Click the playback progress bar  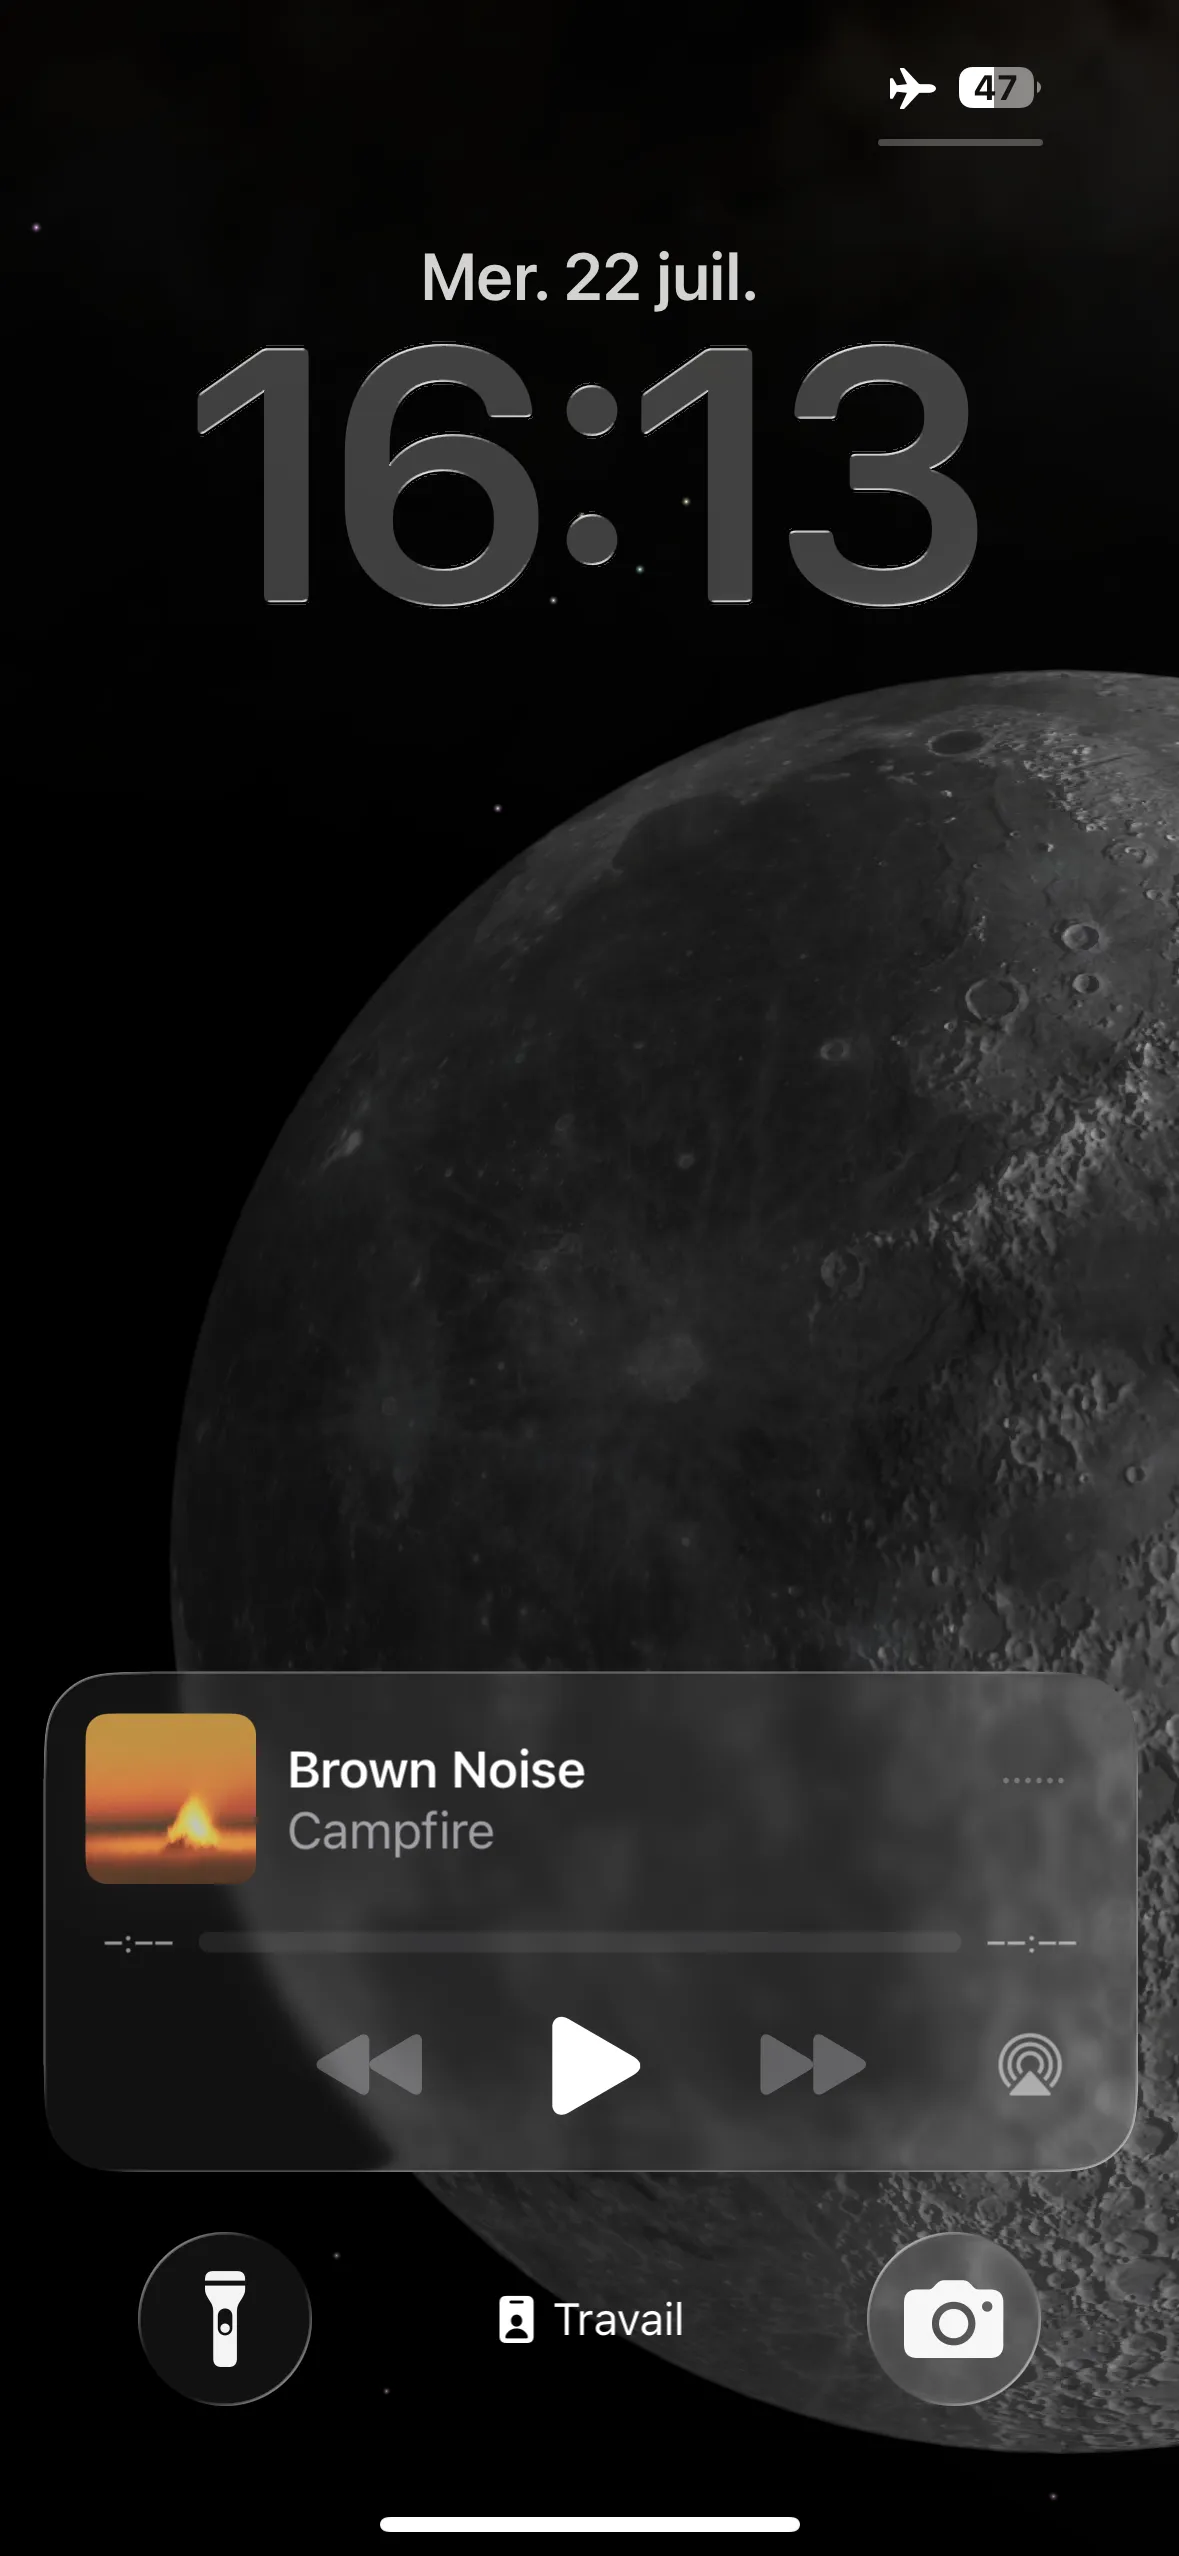[580, 1942]
